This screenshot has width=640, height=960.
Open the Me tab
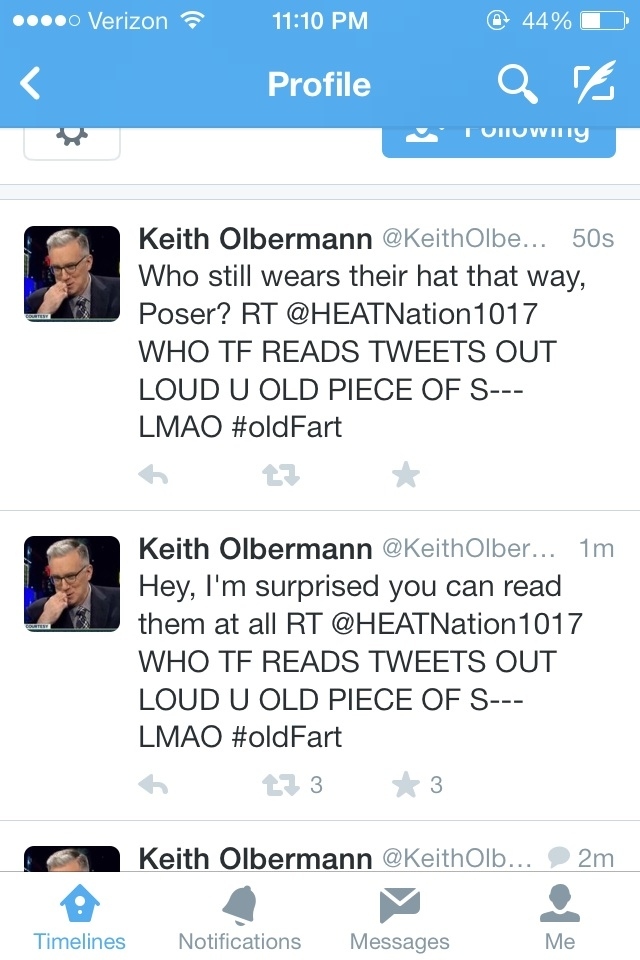pos(560,916)
